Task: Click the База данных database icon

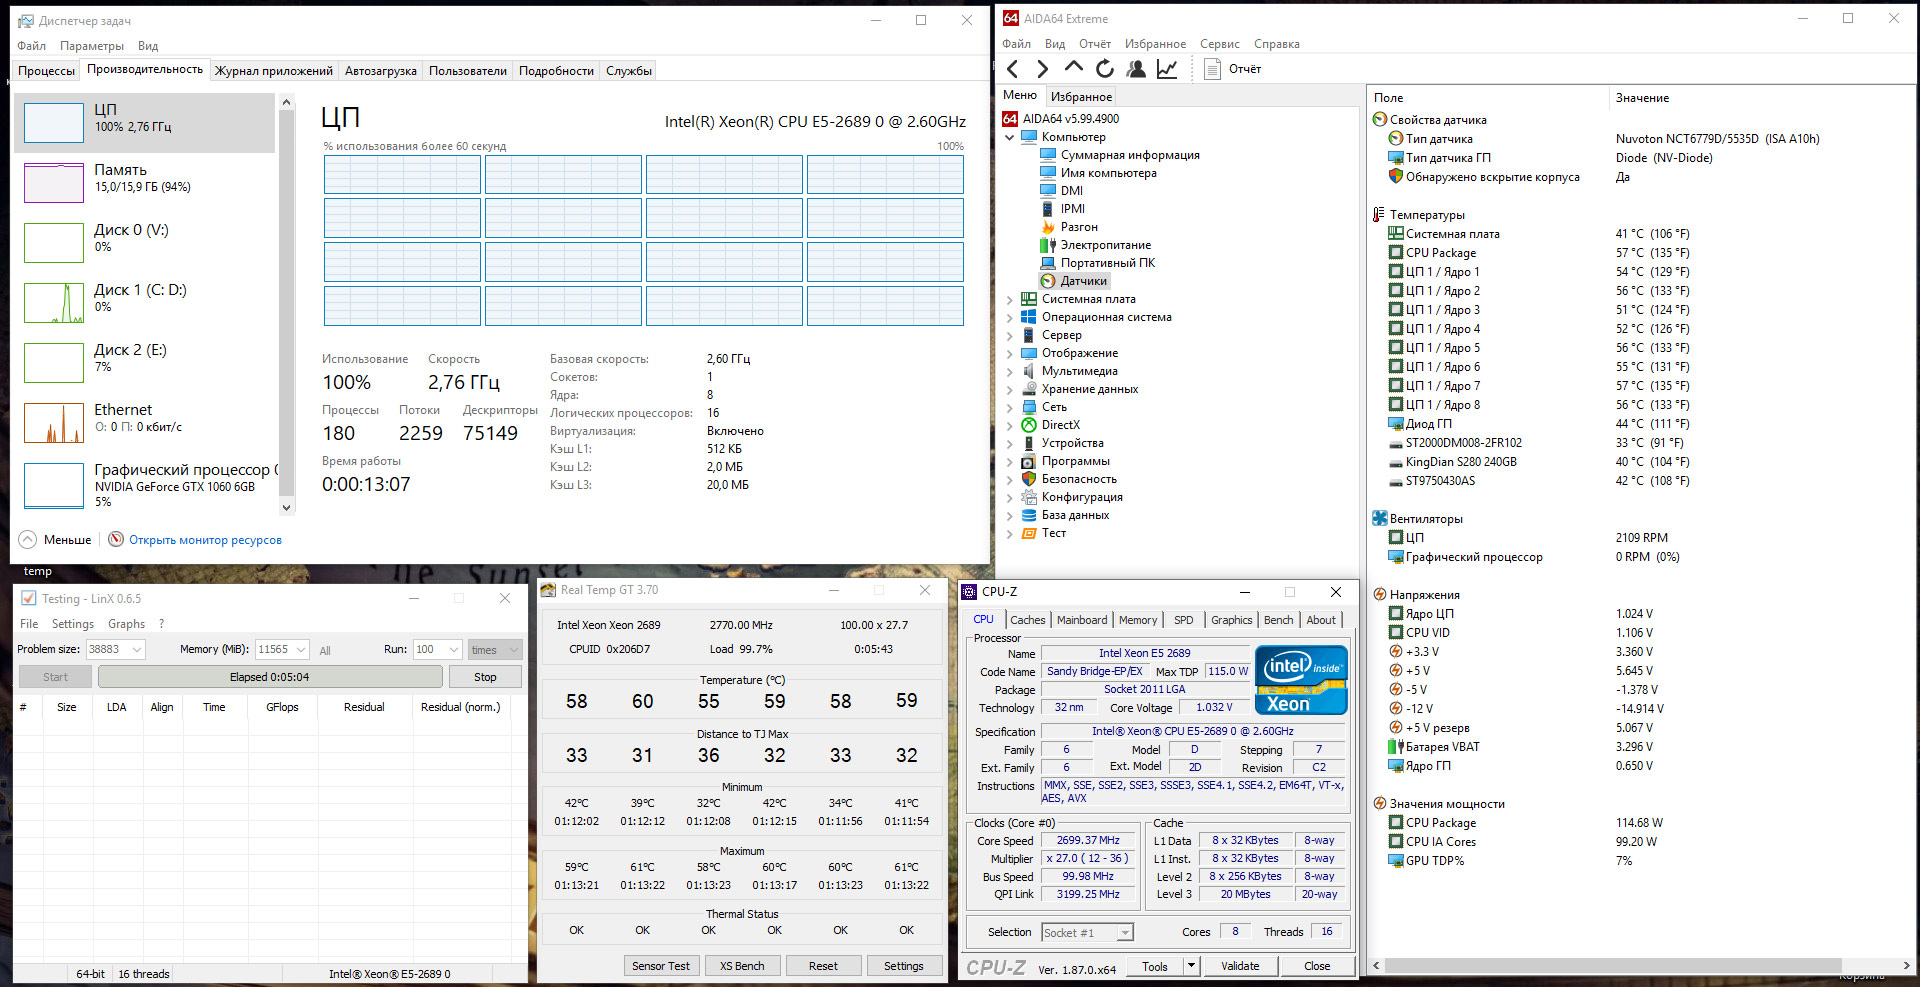Action: [1029, 515]
